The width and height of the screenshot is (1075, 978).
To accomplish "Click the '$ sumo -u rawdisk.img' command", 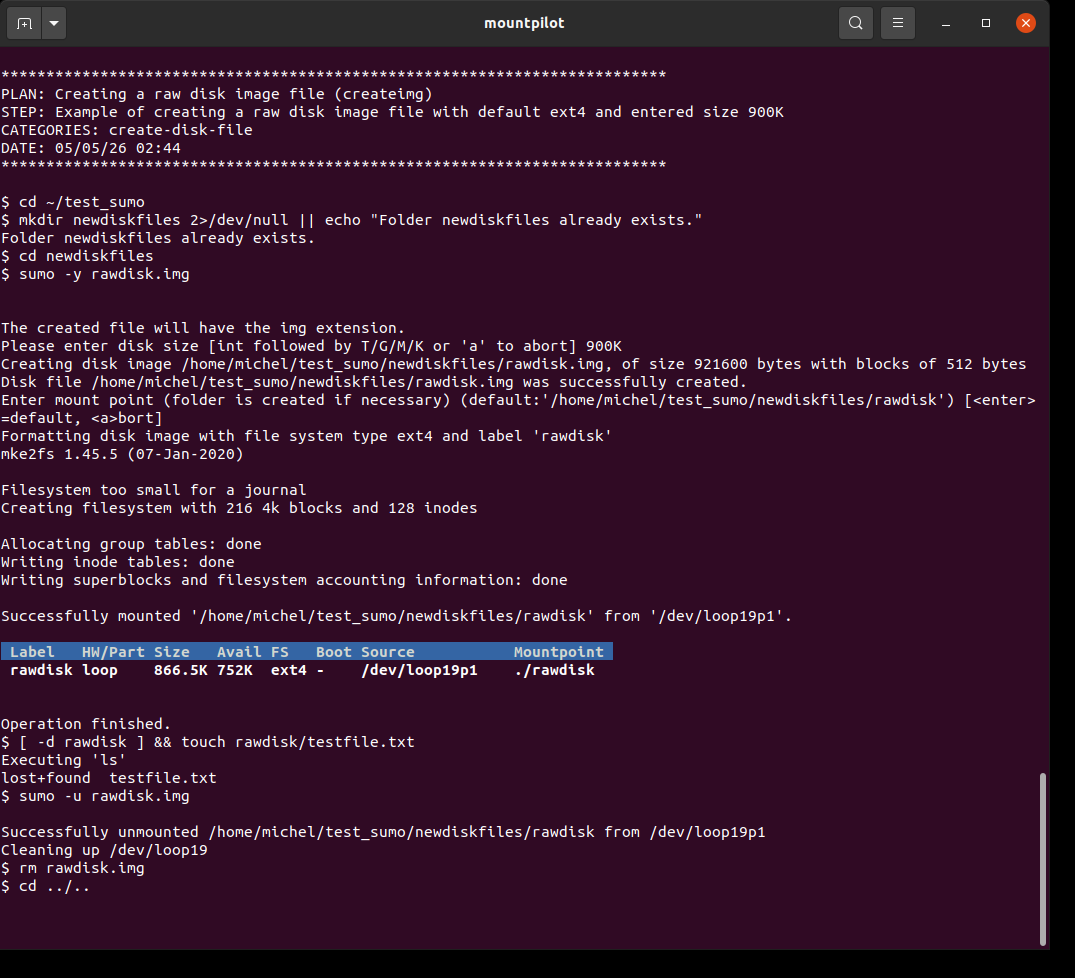I will [x=95, y=796].
